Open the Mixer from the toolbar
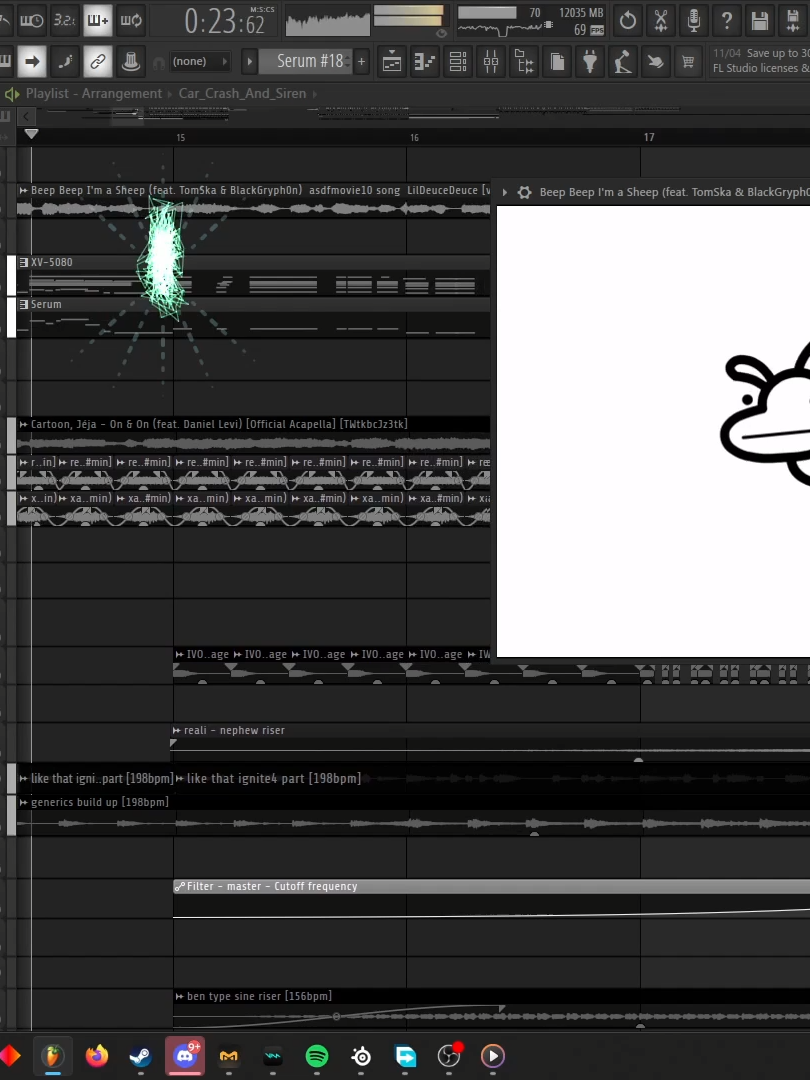Viewport: 810px width, 1080px height. coord(491,61)
